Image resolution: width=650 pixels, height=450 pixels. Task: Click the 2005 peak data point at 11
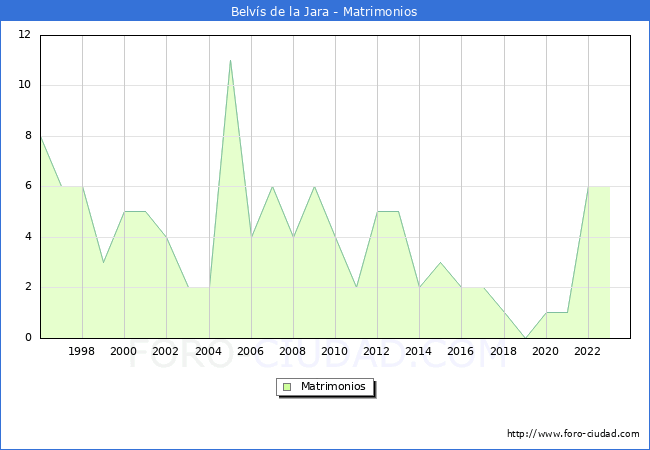tap(230, 60)
